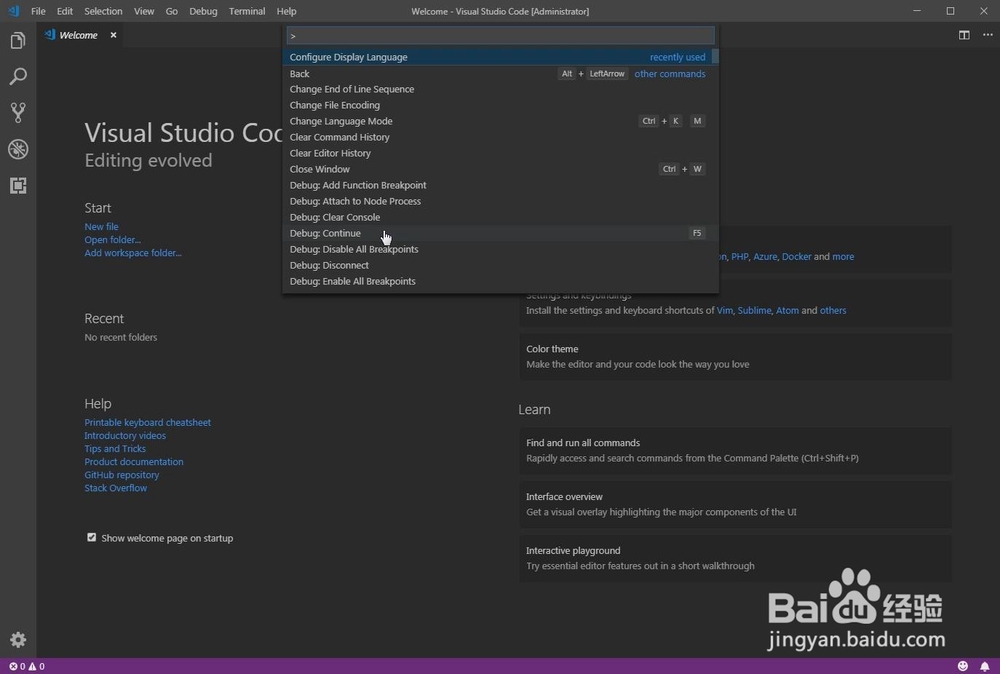Open Find and run all commands card

[x=735, y=450]
